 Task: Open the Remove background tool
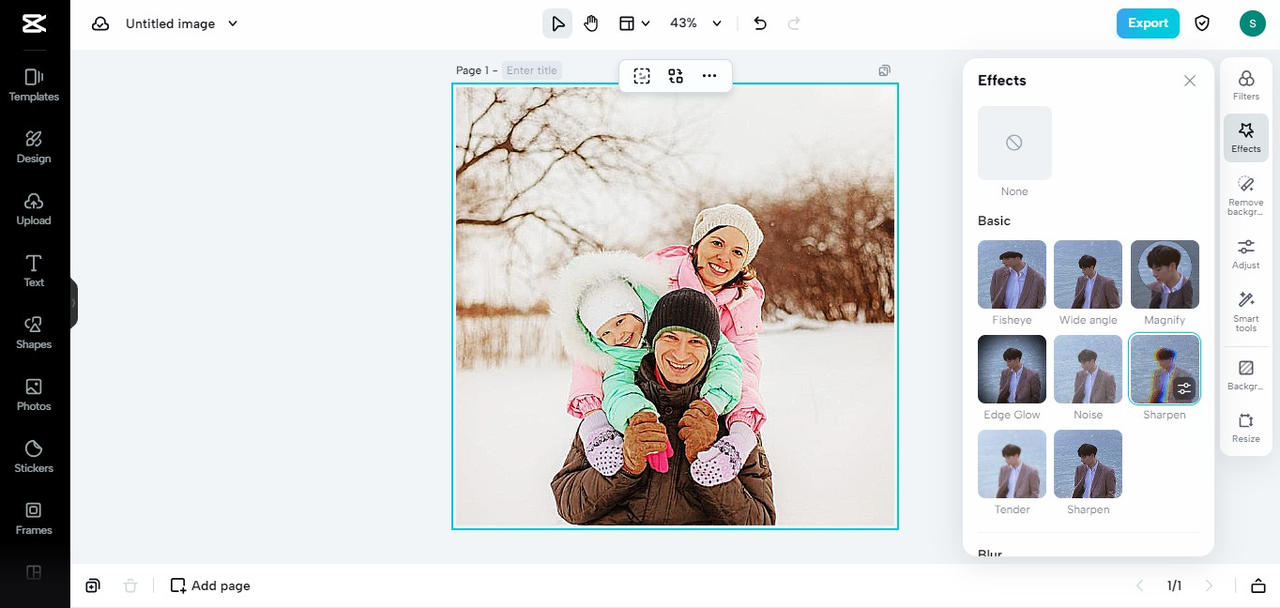1246,195
